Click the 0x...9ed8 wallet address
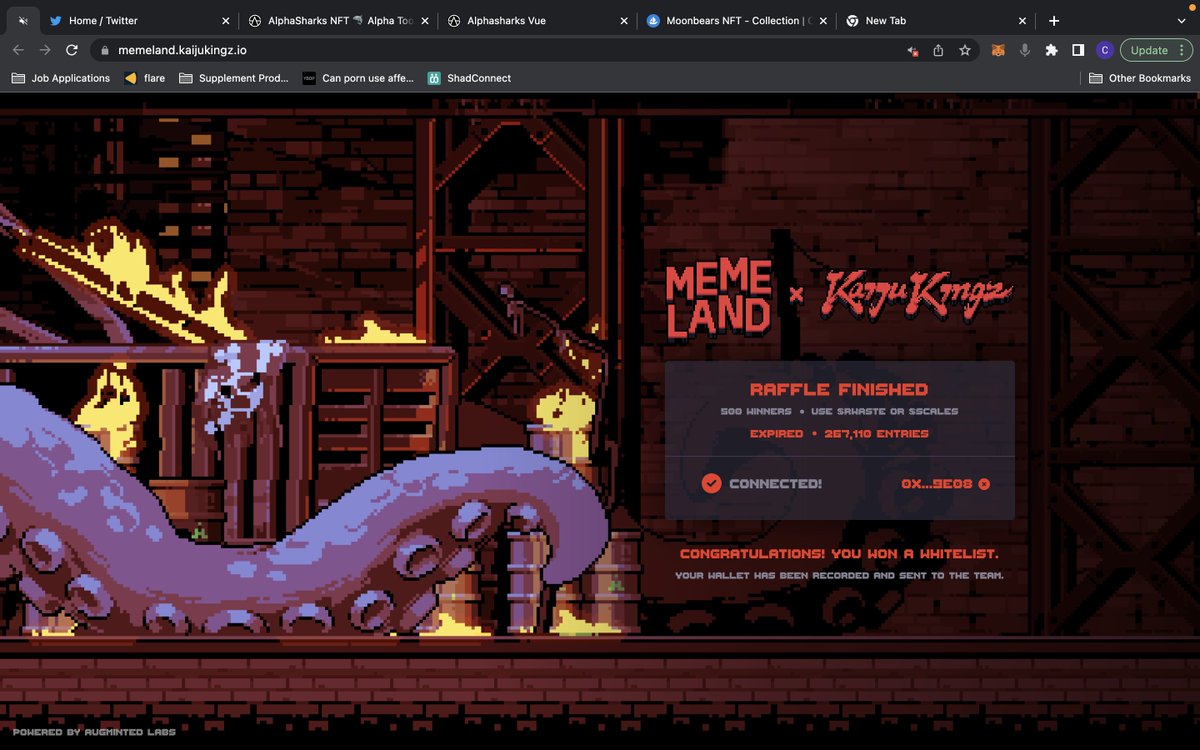Screen dimensions: 1200x750 pyautogui.click(x=937, y=484)
